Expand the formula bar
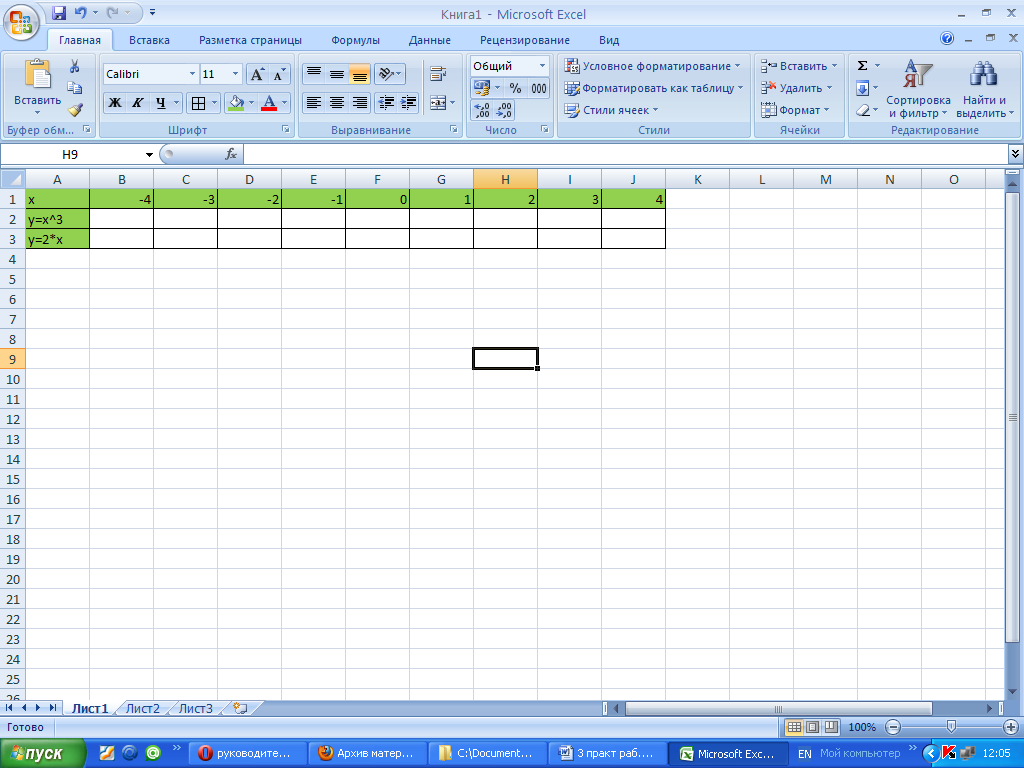Image resolution: width=1024 pixels, height=768 pixels. point(1015,154)
